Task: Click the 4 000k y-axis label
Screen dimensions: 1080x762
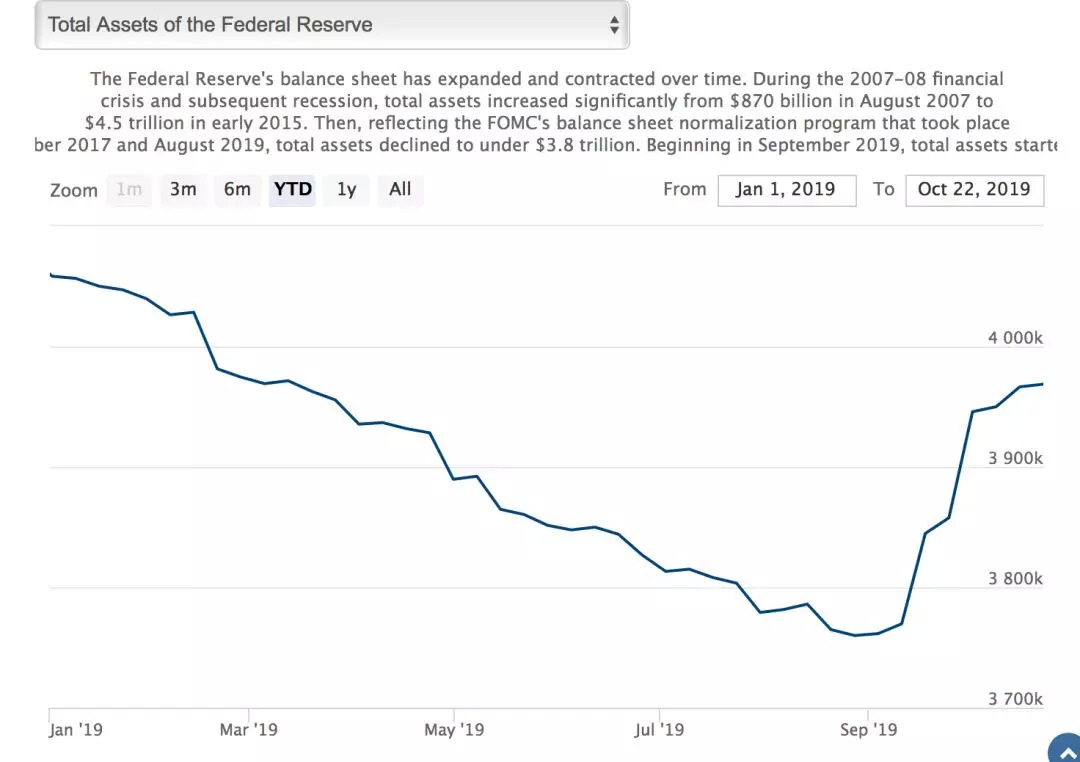Action: coord(1015,338)
